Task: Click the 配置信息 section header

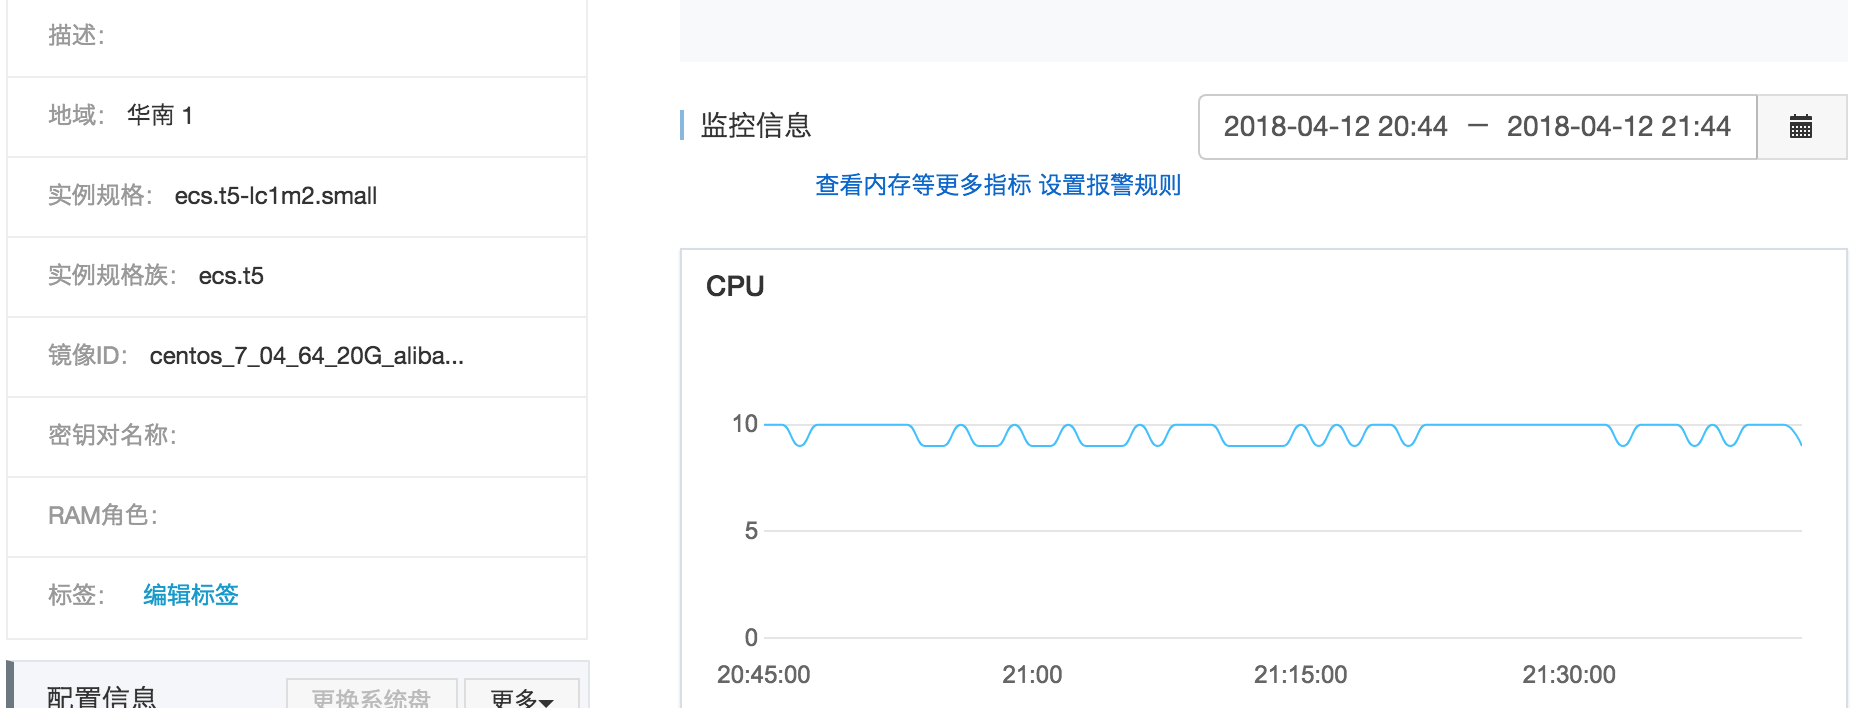Action: click(102, 696)
